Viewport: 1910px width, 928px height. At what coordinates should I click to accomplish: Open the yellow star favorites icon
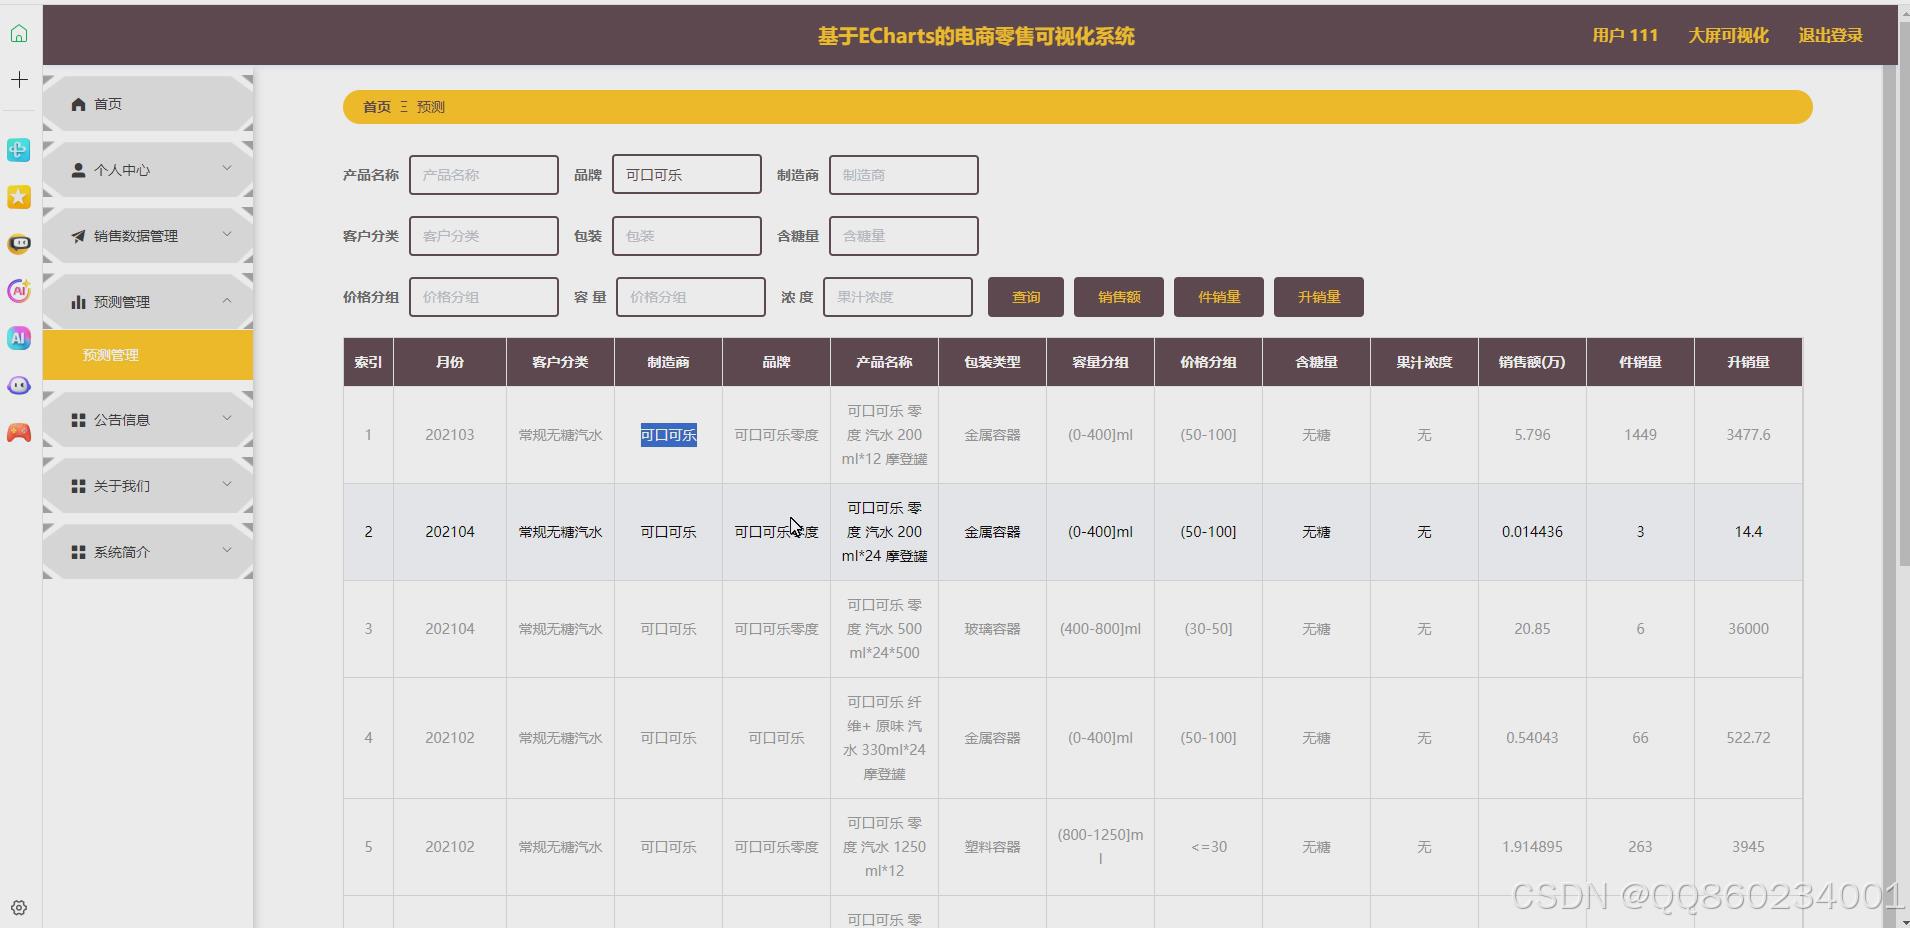19,197
